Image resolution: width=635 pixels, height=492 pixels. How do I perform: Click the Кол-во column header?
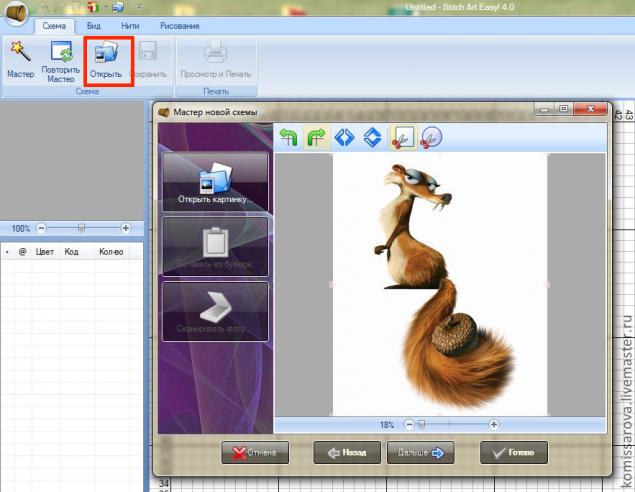(111, 252)
